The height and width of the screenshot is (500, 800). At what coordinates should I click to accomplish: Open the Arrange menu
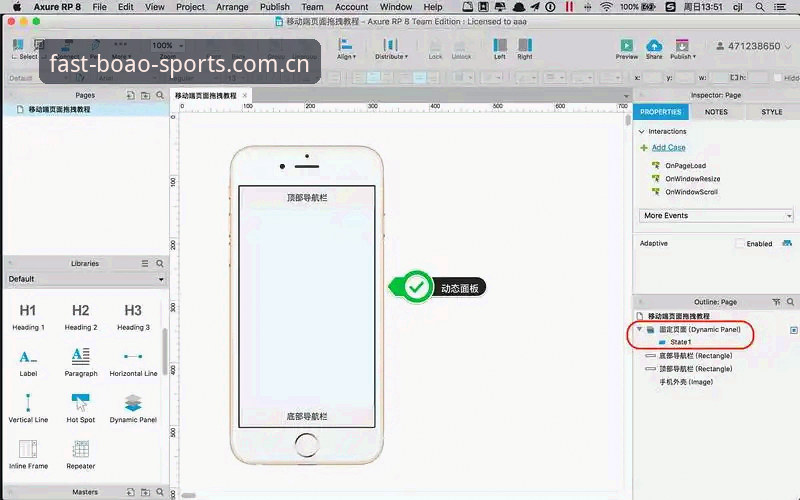[232, 7]
